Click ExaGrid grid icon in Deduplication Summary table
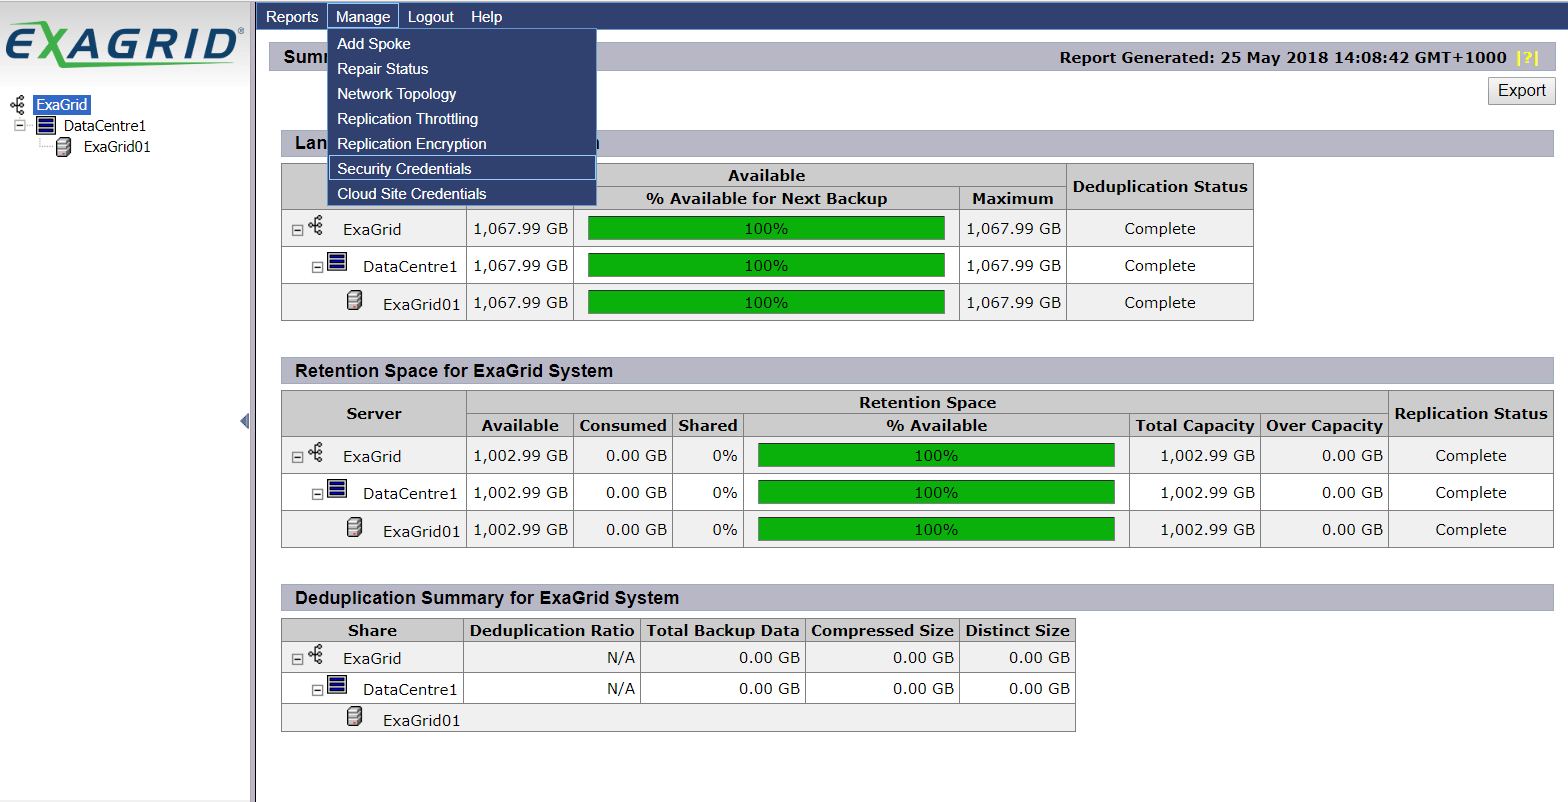 click(316, 655)
